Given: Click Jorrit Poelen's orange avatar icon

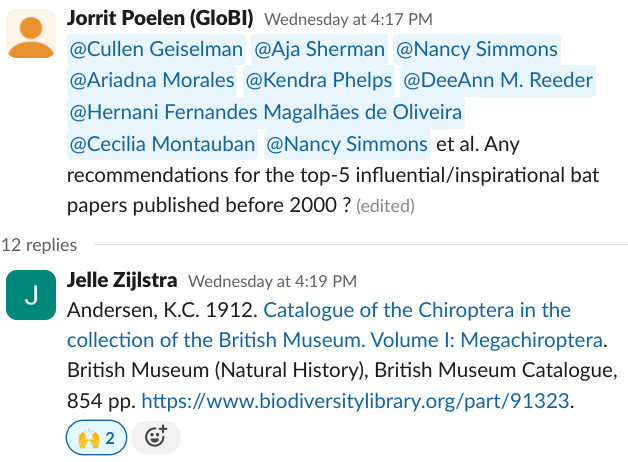Looking at the screenshot, I should coord(31,31).
